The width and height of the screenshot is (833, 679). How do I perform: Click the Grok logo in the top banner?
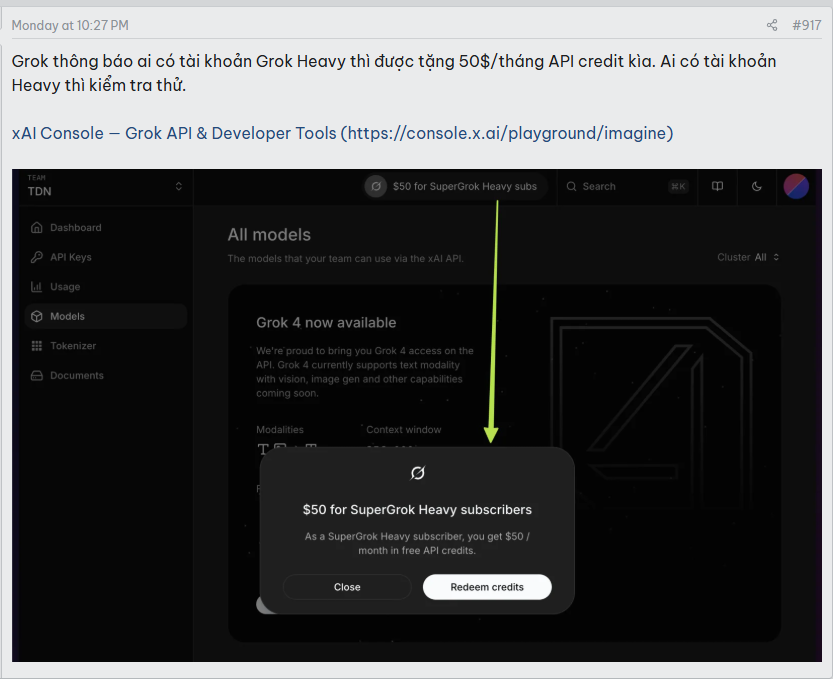[376, 186]
